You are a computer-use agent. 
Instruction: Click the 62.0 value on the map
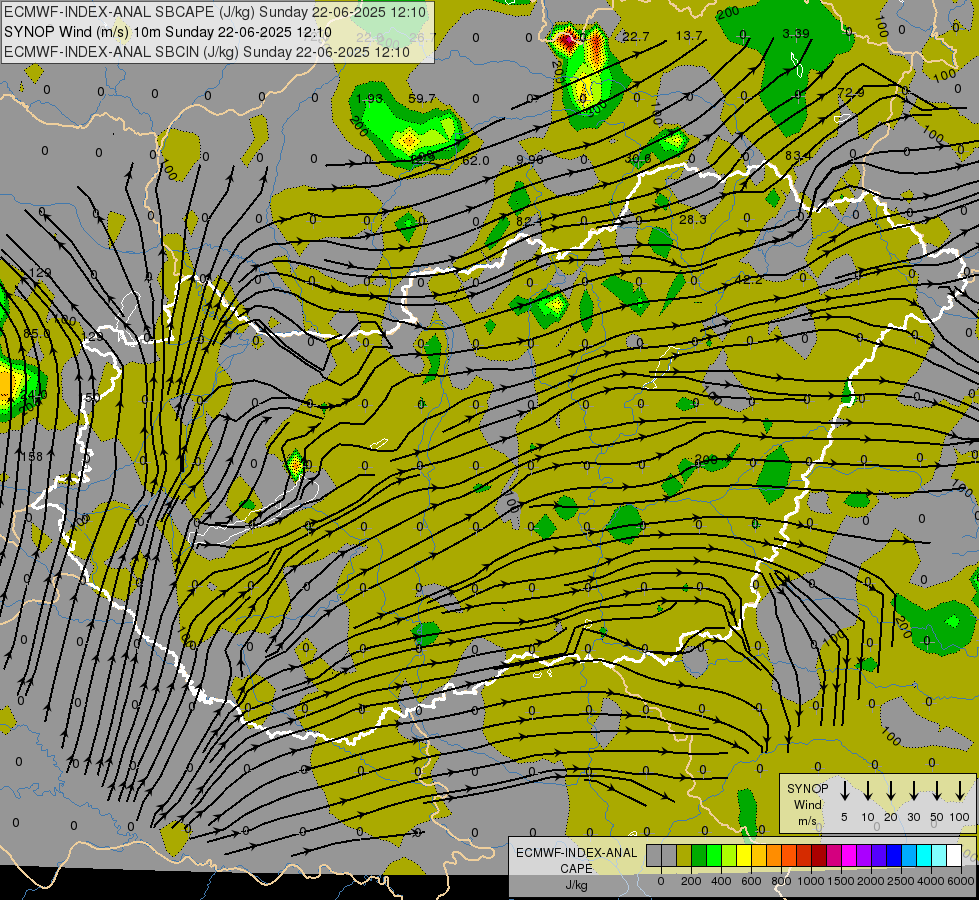click(476, 161)
